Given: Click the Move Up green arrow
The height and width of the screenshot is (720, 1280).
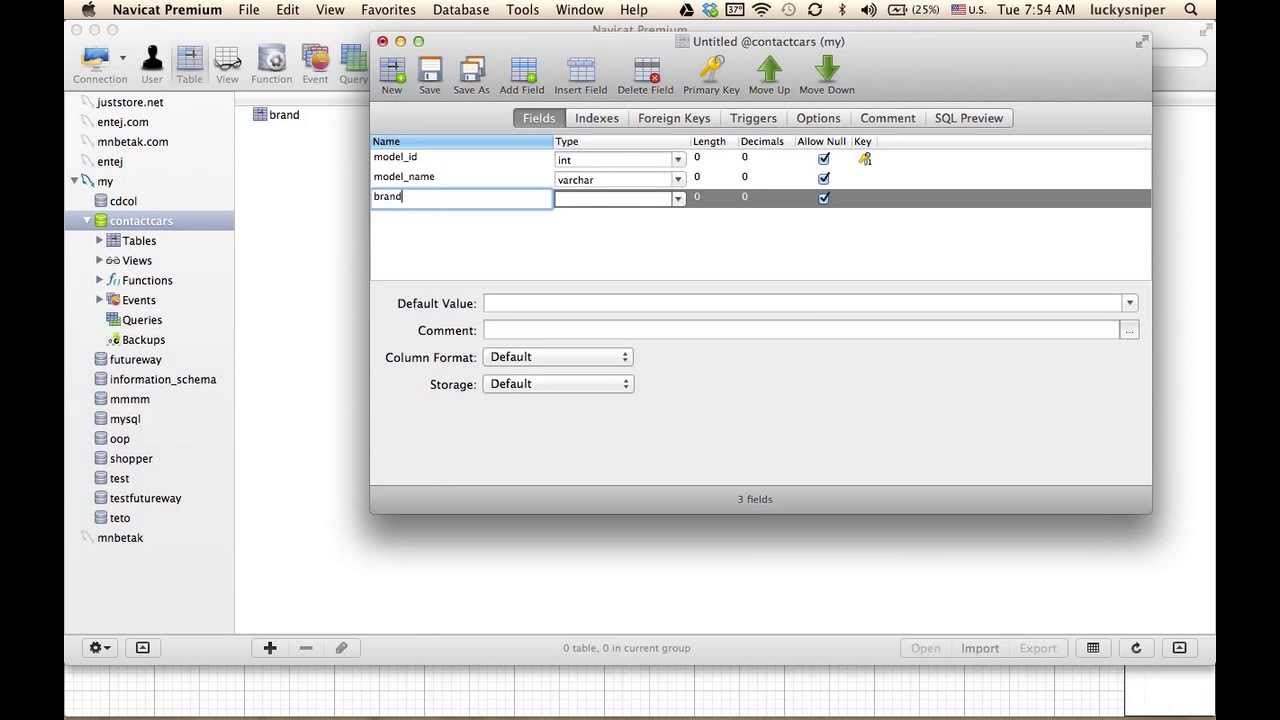Looking at the screenshot, I should click(x=769, y=69).
